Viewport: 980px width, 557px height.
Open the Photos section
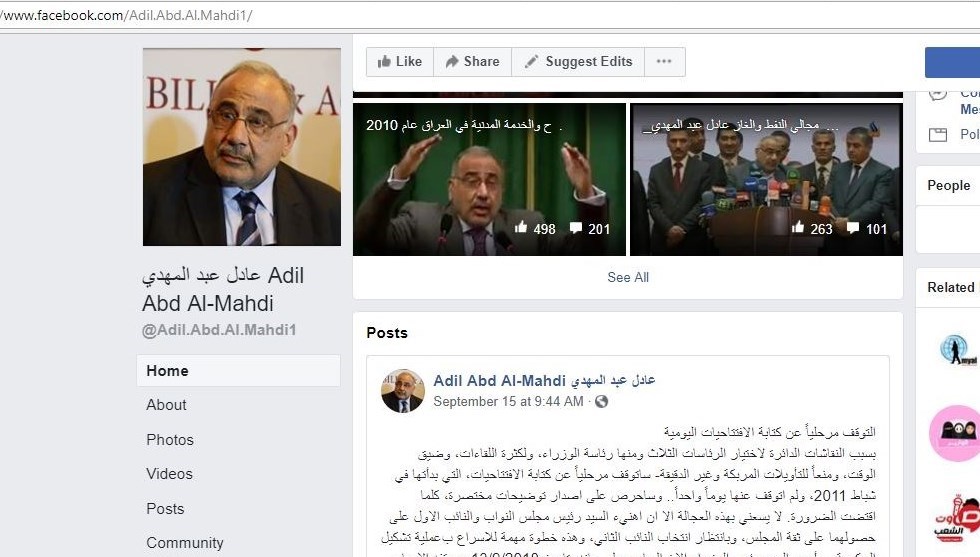point(170,440)
